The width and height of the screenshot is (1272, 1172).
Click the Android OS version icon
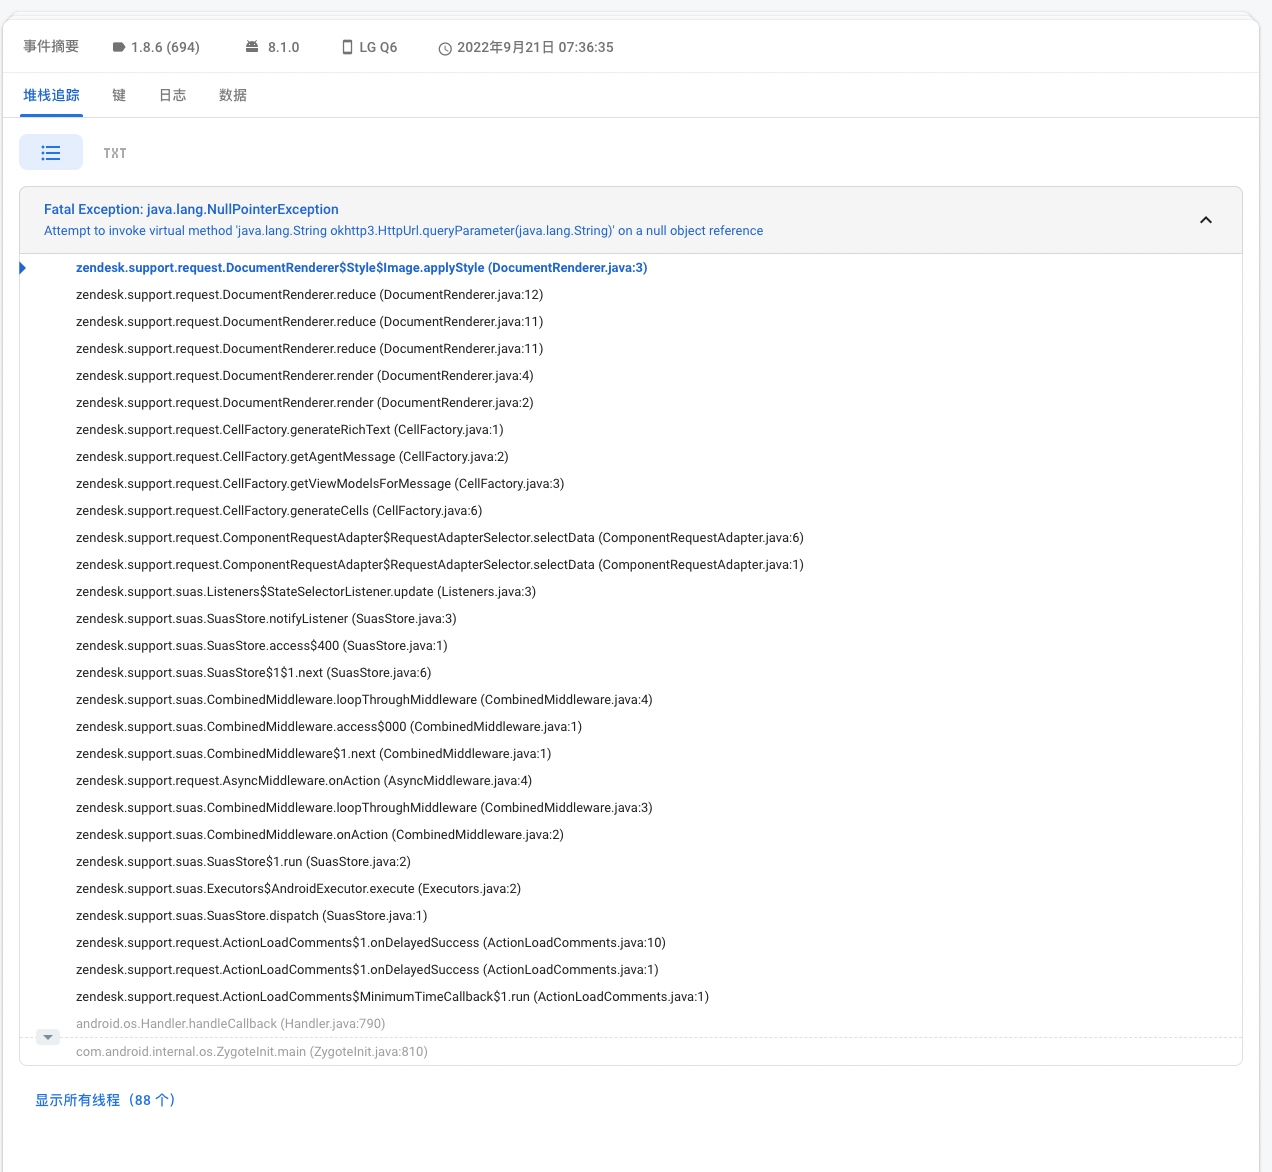pyautogui.click(x=252, y=47)
